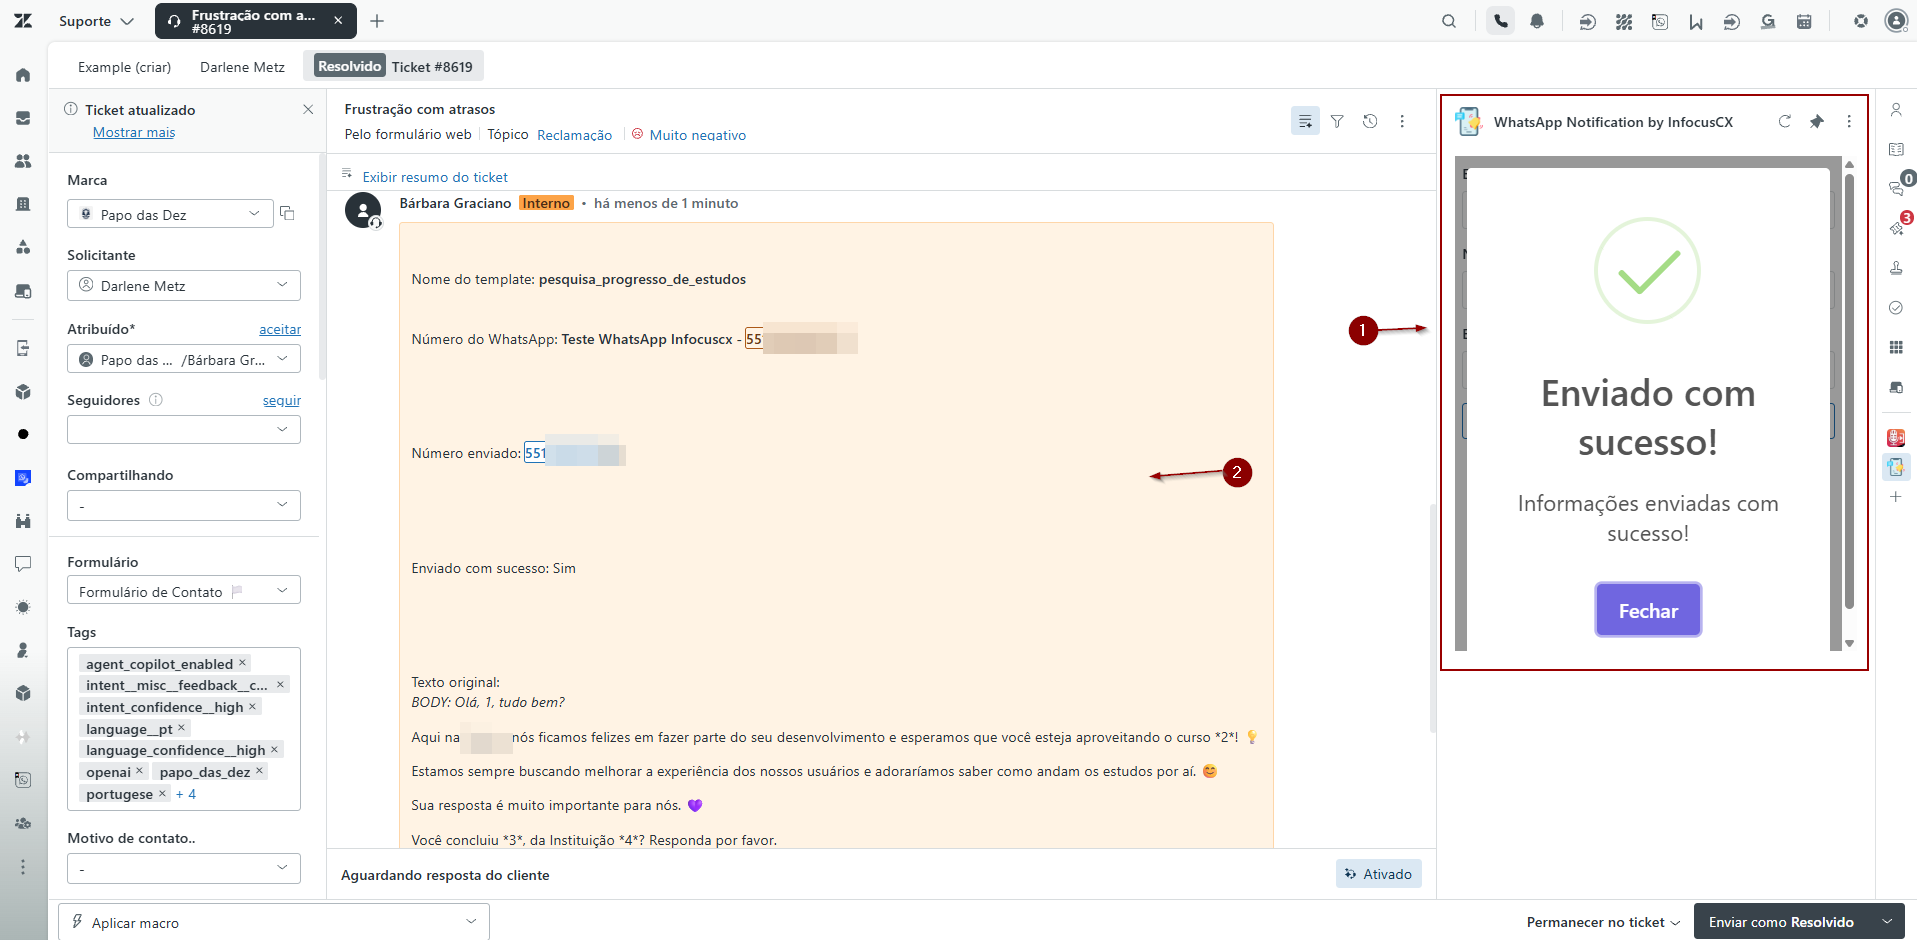The image size is (1917, 940).
Task: Click the user profile avatar icon
Action: [1896, 21]
